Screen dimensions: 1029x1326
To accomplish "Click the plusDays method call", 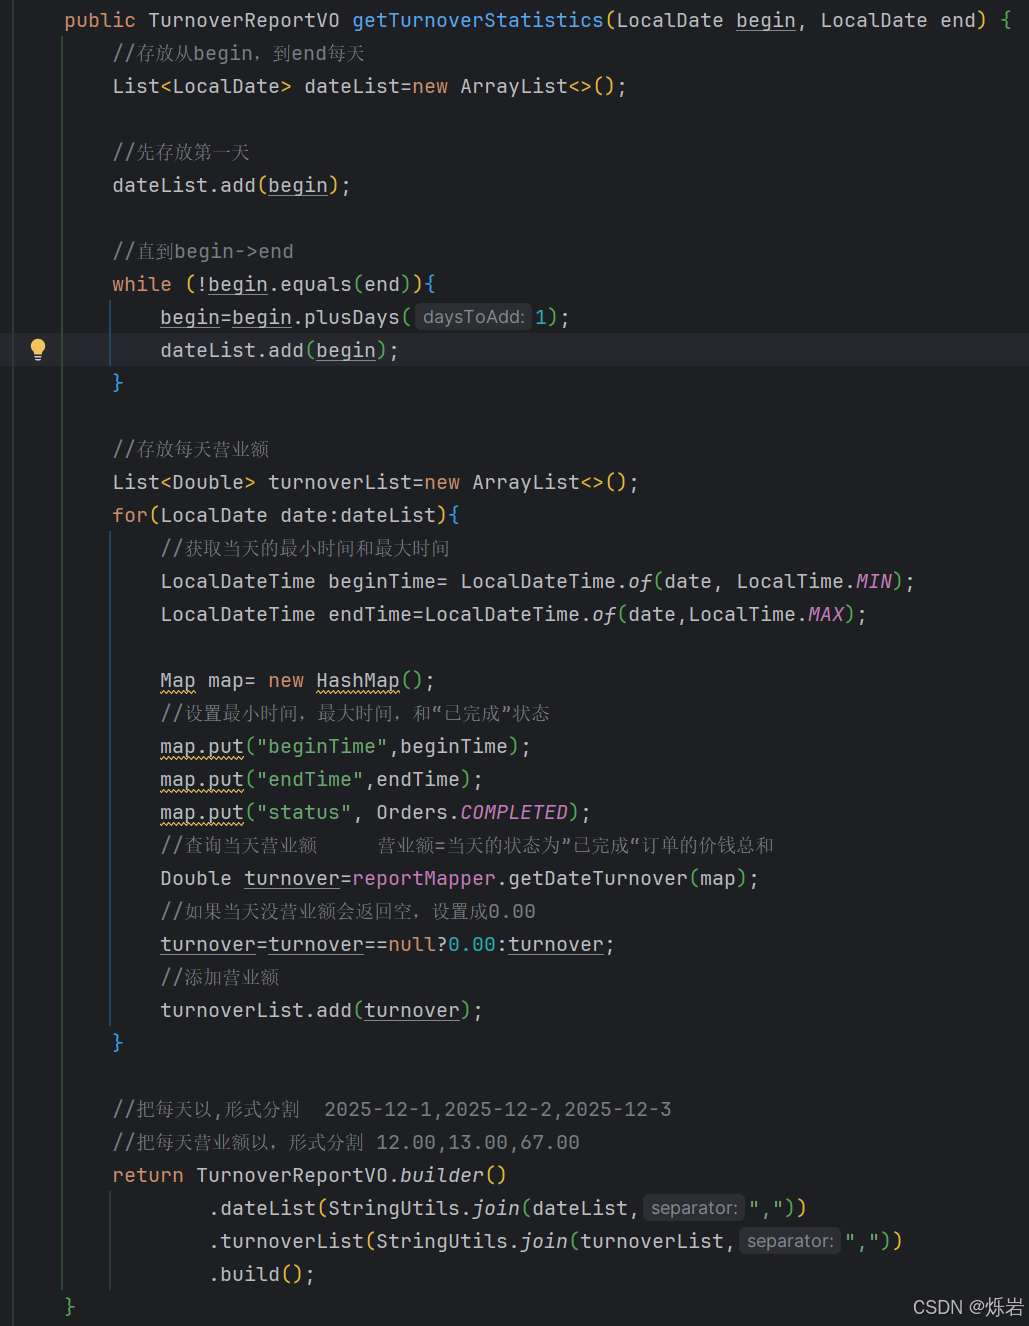I will [352, 317].
